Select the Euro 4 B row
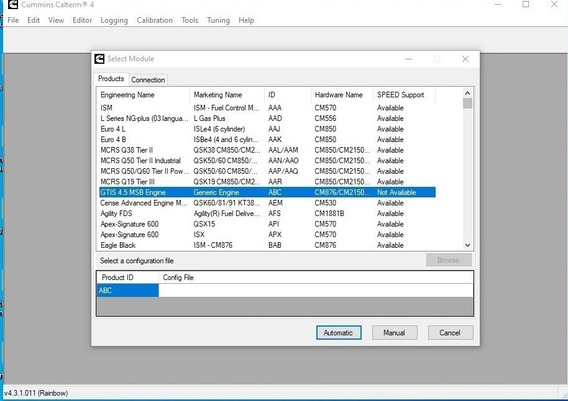This screenshot has width=568, height=401. coord(267,139)
